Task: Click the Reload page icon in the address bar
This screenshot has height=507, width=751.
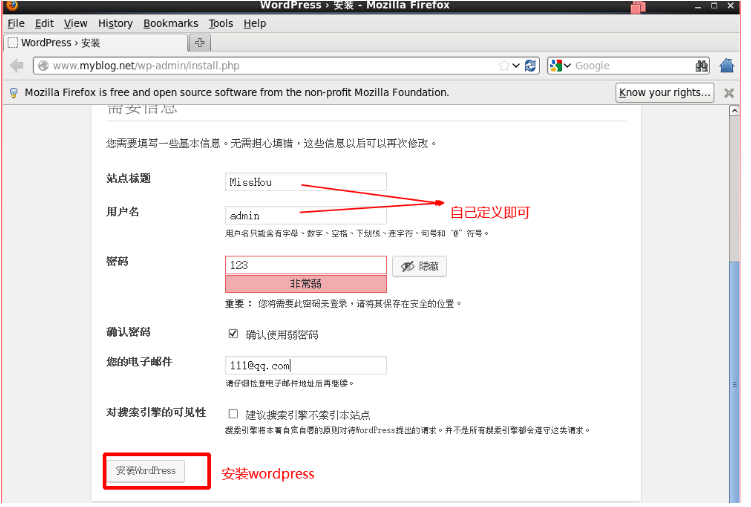Action: [530, 66]
